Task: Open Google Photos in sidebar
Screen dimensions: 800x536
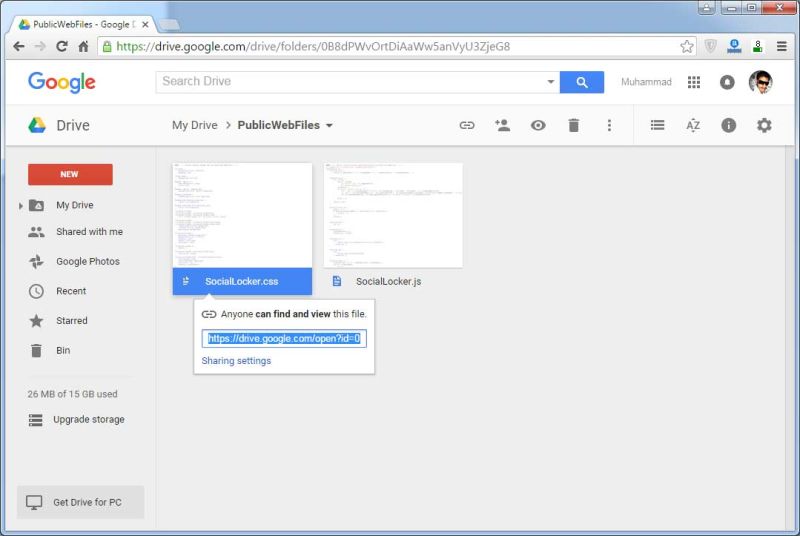Action: 88,262
